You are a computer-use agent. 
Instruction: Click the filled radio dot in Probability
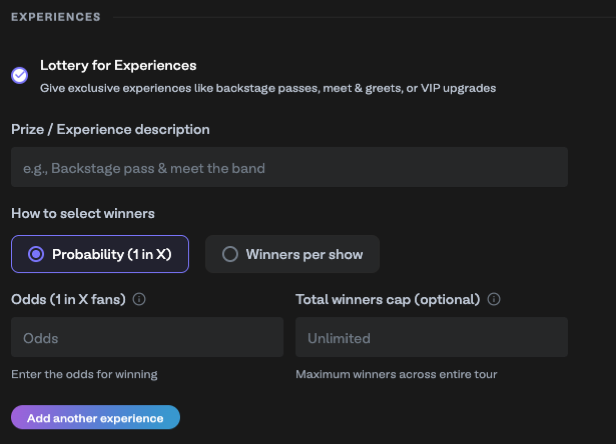click(x=36, y=254)
